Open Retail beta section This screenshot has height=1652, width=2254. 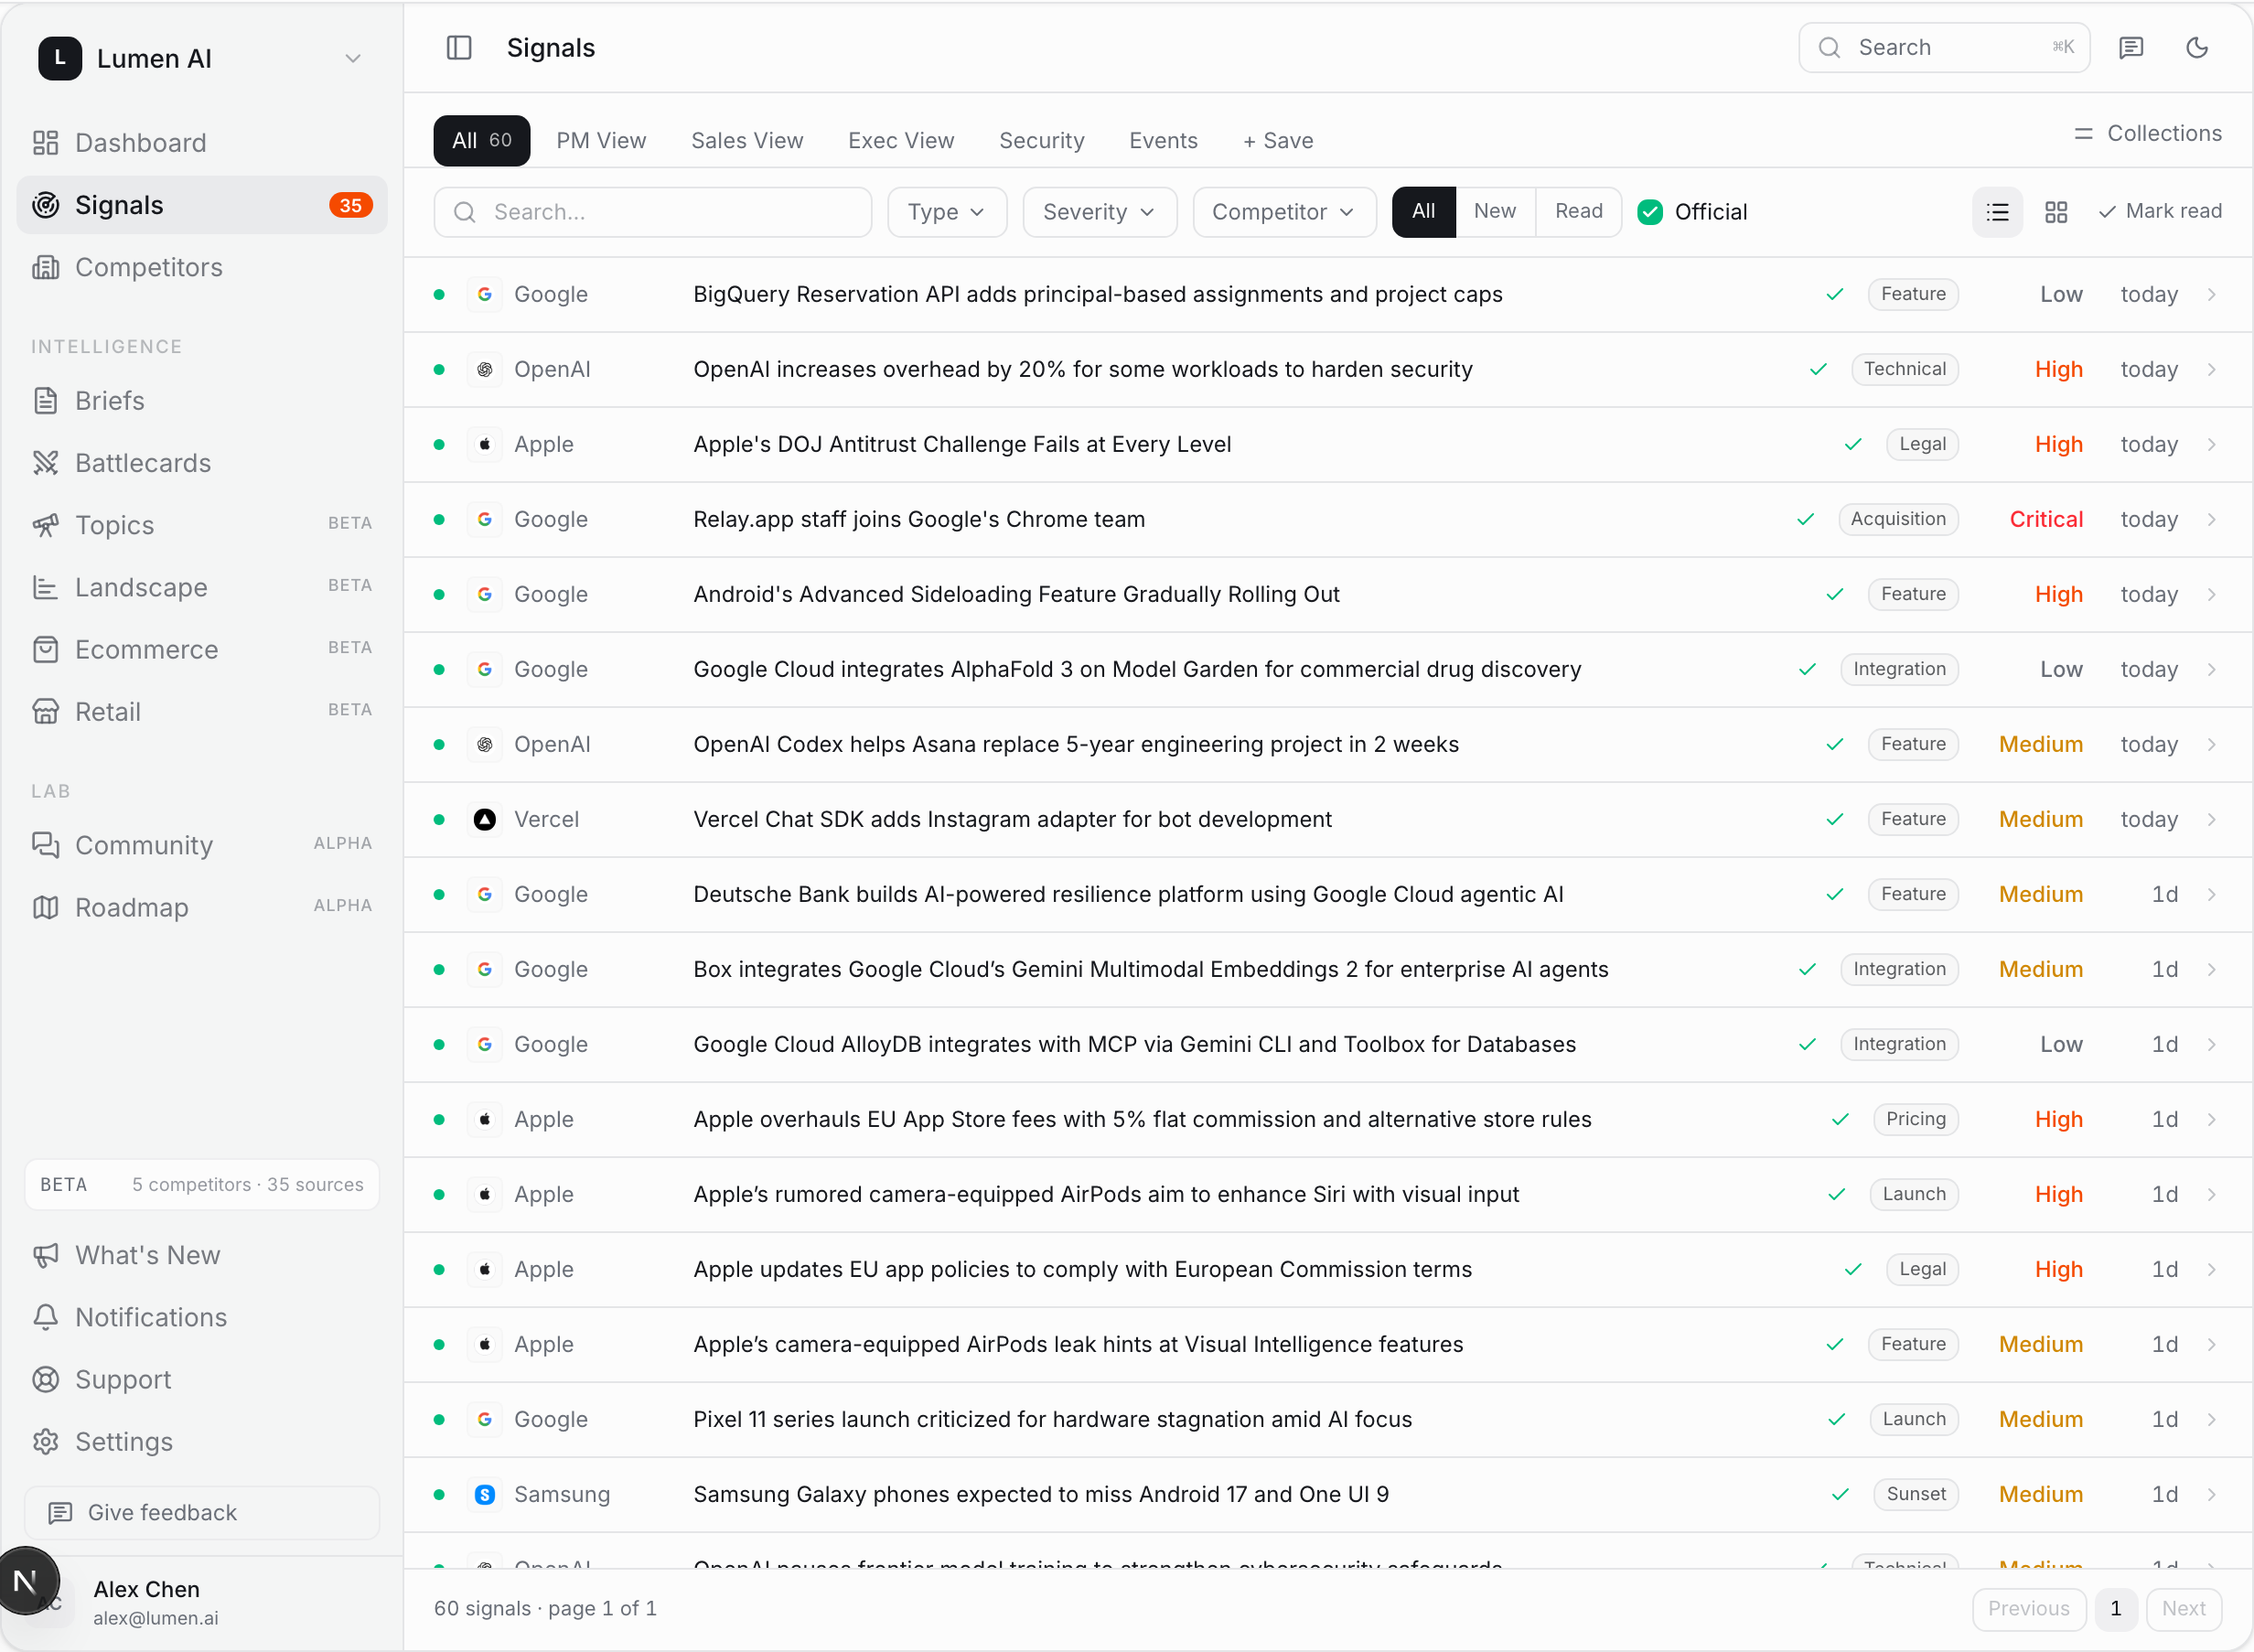[202, 711]
